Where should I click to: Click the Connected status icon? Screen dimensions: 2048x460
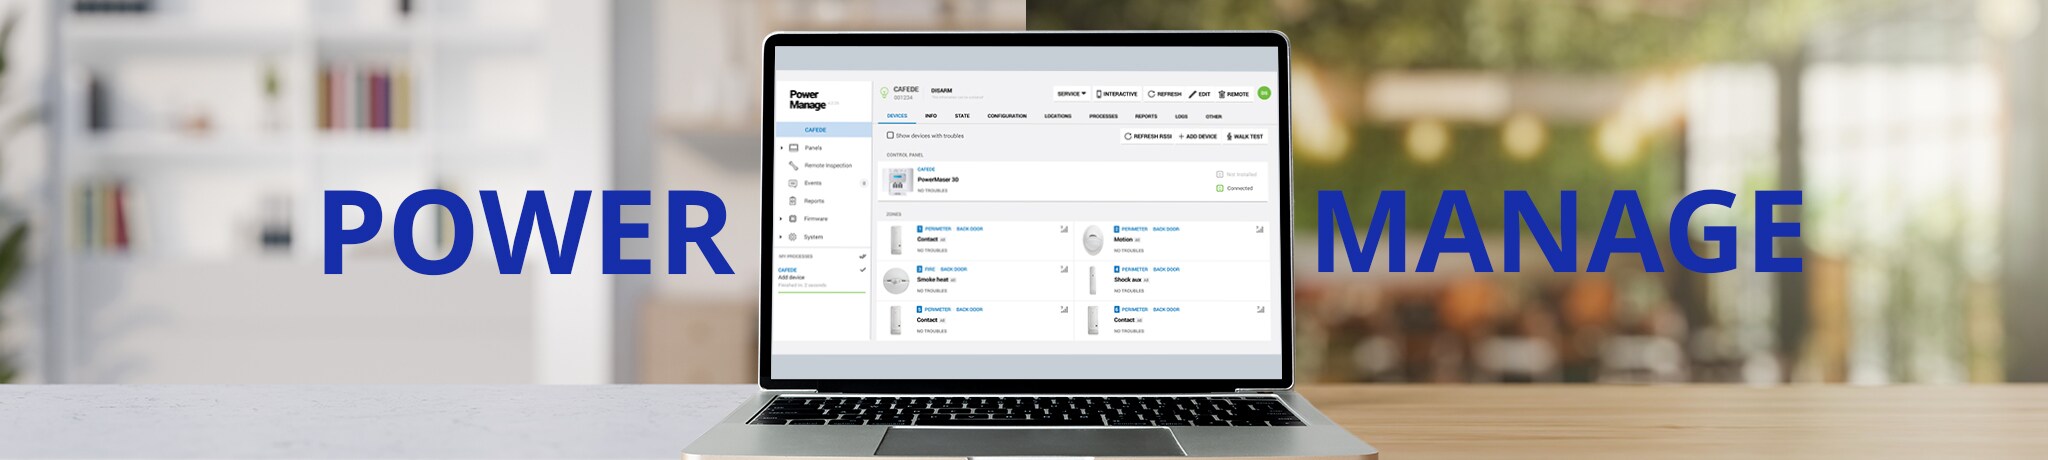point(1220,188)
